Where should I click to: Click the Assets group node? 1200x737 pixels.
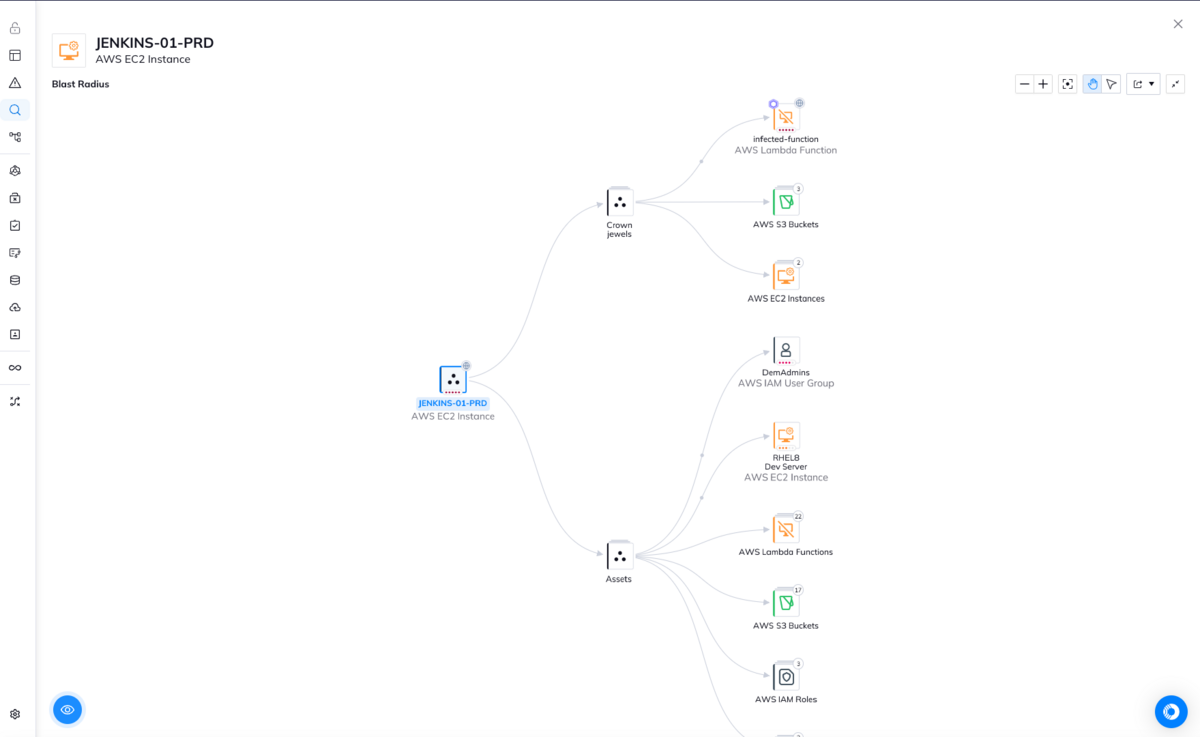(x=620, y=556)
